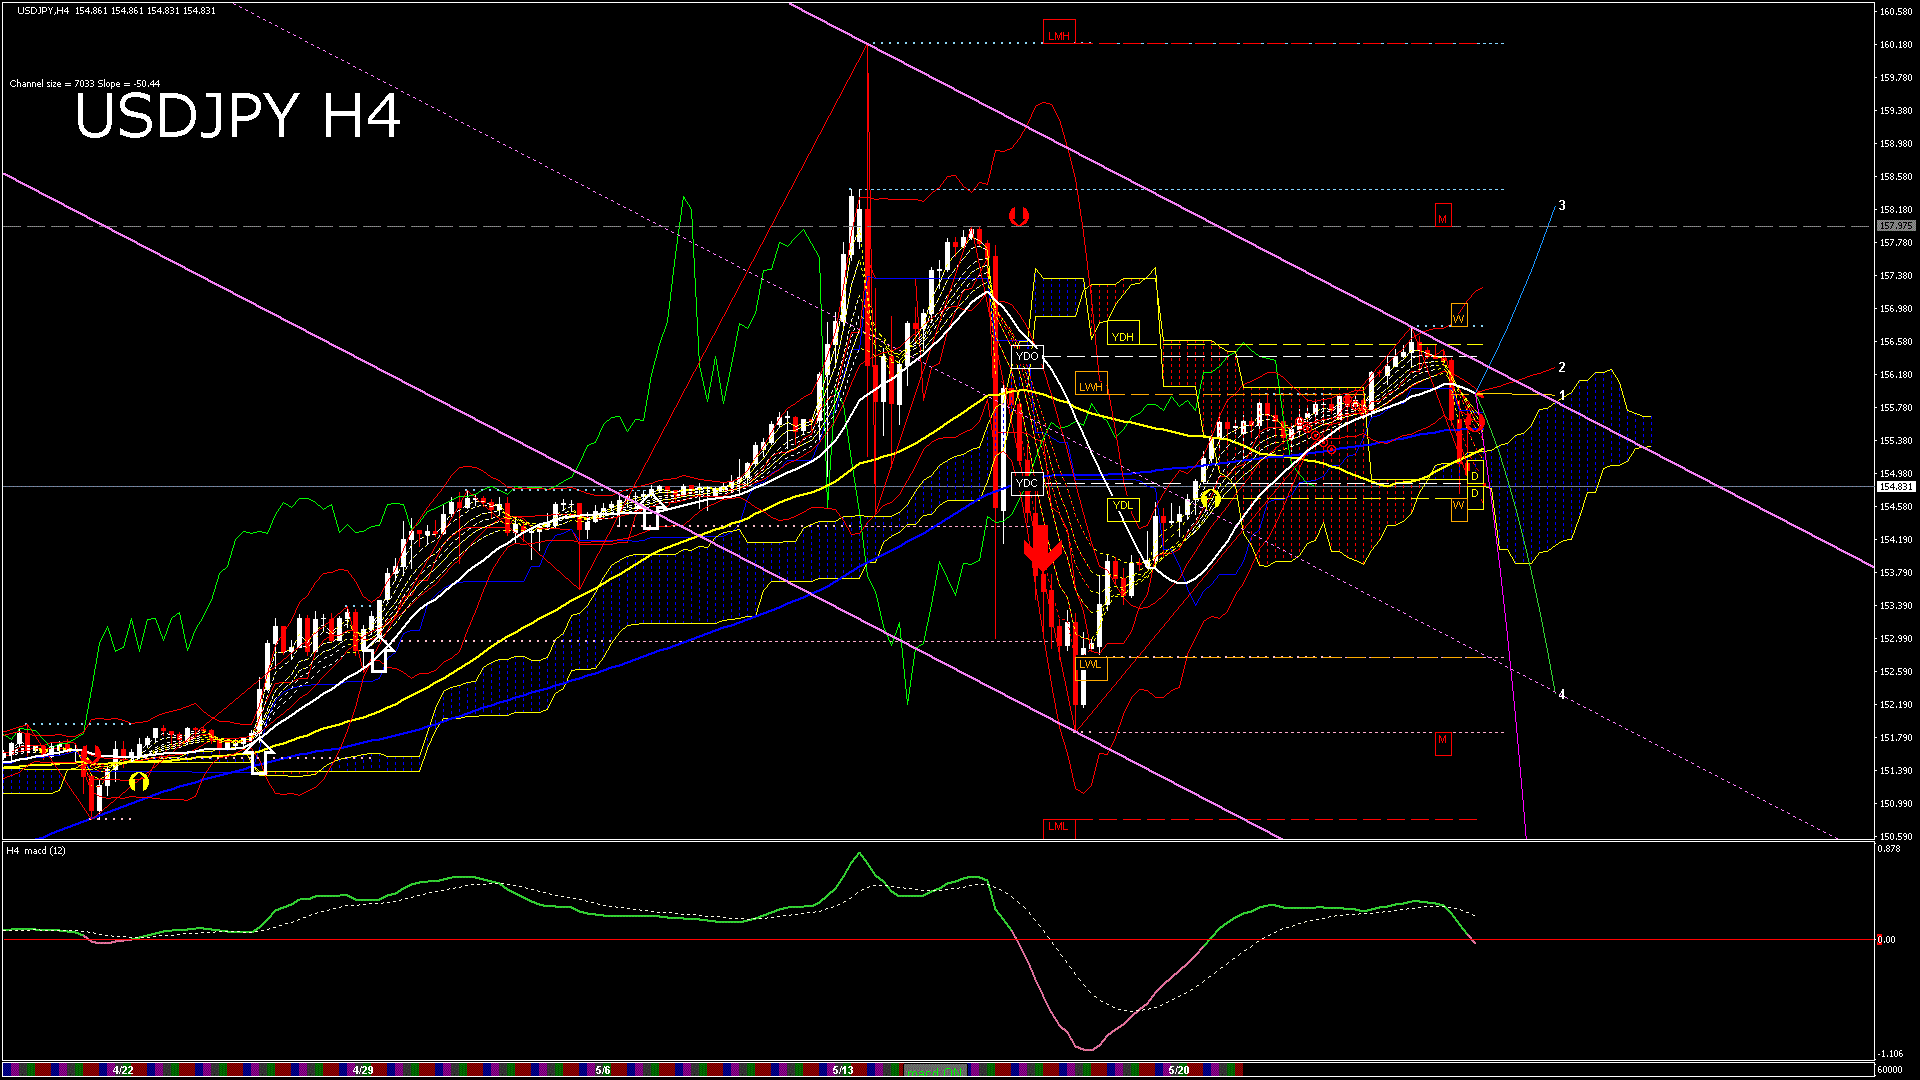This screenshot has width=1920, height=1080.
Task: Click the USDJPY H4 title text
Action: point(238,116)
